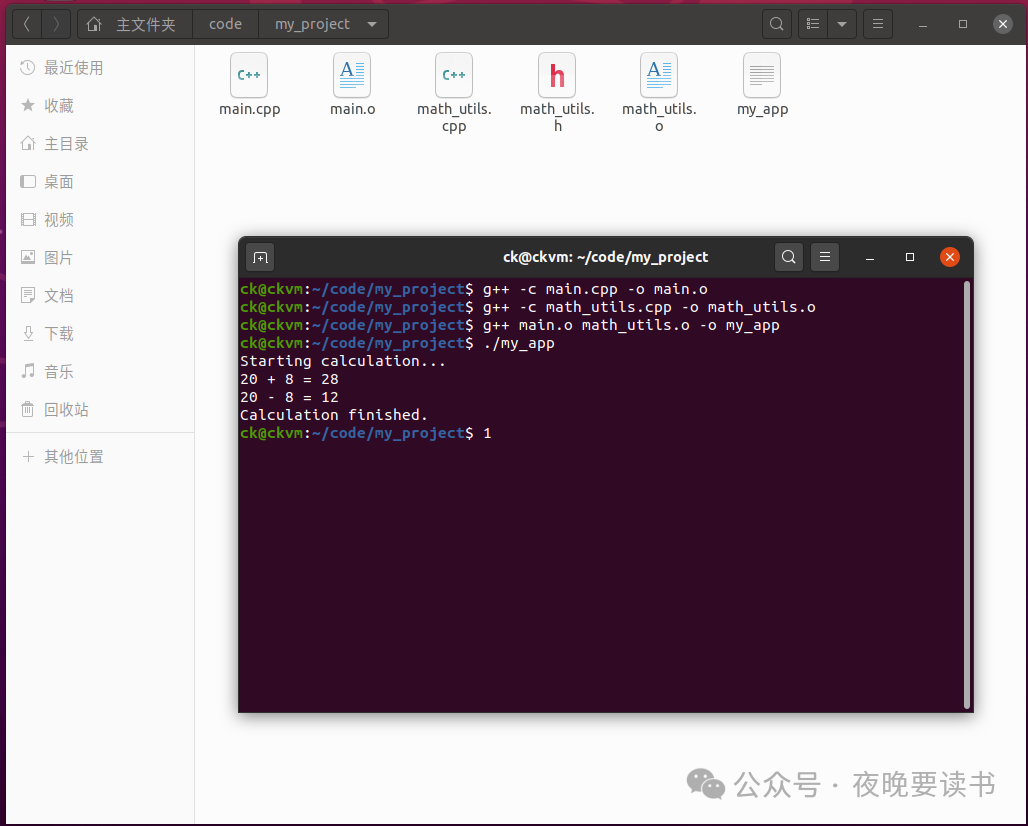1028x826 pixels.
Task: Minimize the file manager window
Action: click(x=923, y=24)
